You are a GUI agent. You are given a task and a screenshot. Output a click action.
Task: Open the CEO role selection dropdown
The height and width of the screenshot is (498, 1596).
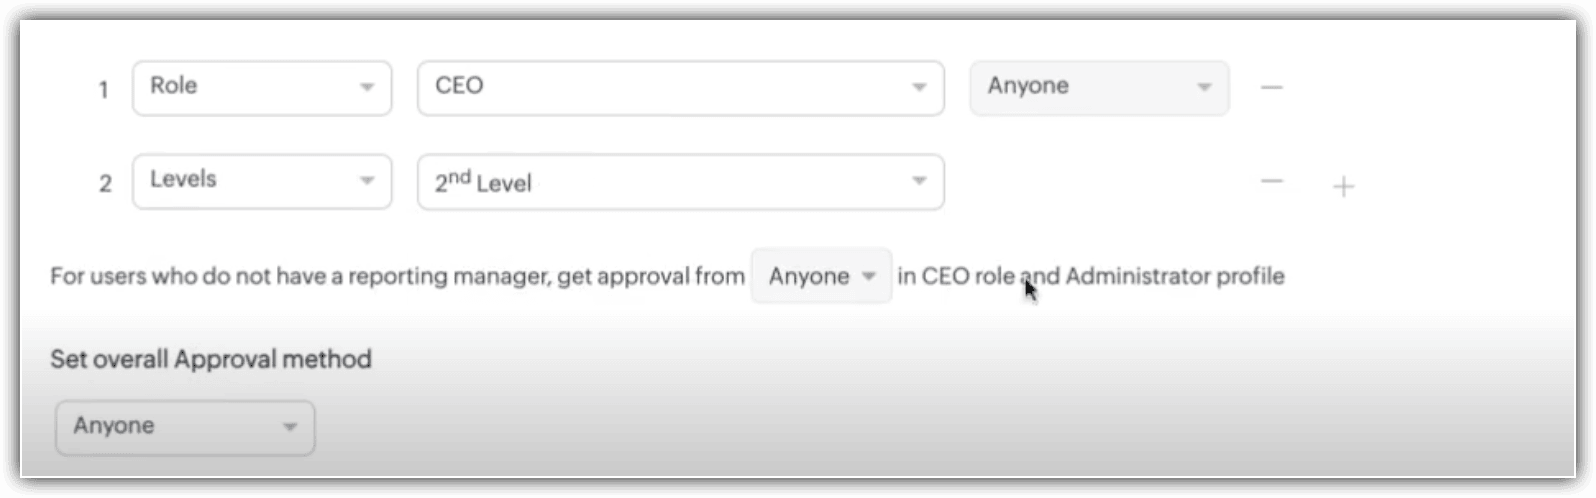click(680, 88)
